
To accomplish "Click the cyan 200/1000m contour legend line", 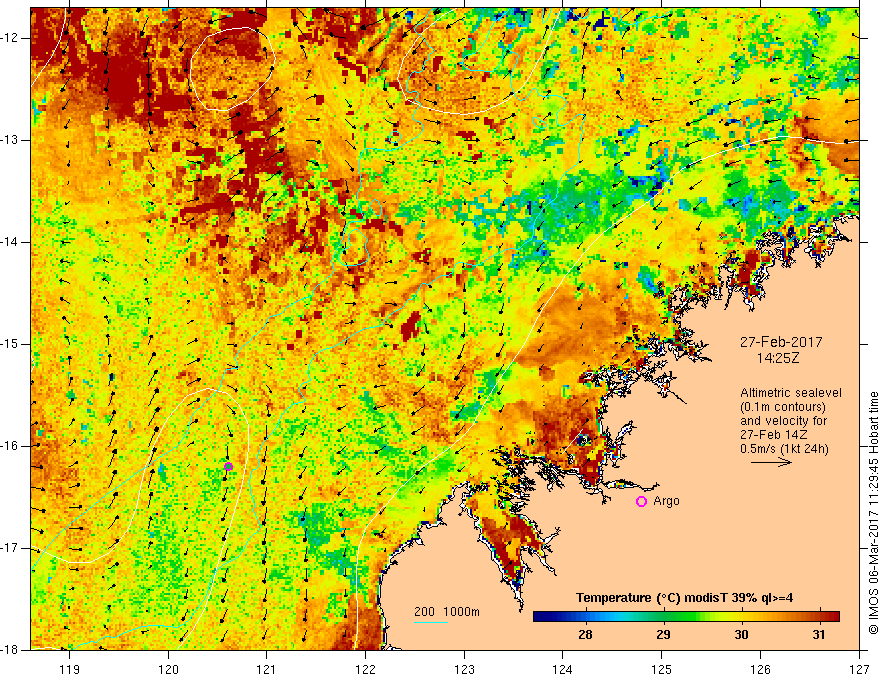I will click(x=431, y=622).
